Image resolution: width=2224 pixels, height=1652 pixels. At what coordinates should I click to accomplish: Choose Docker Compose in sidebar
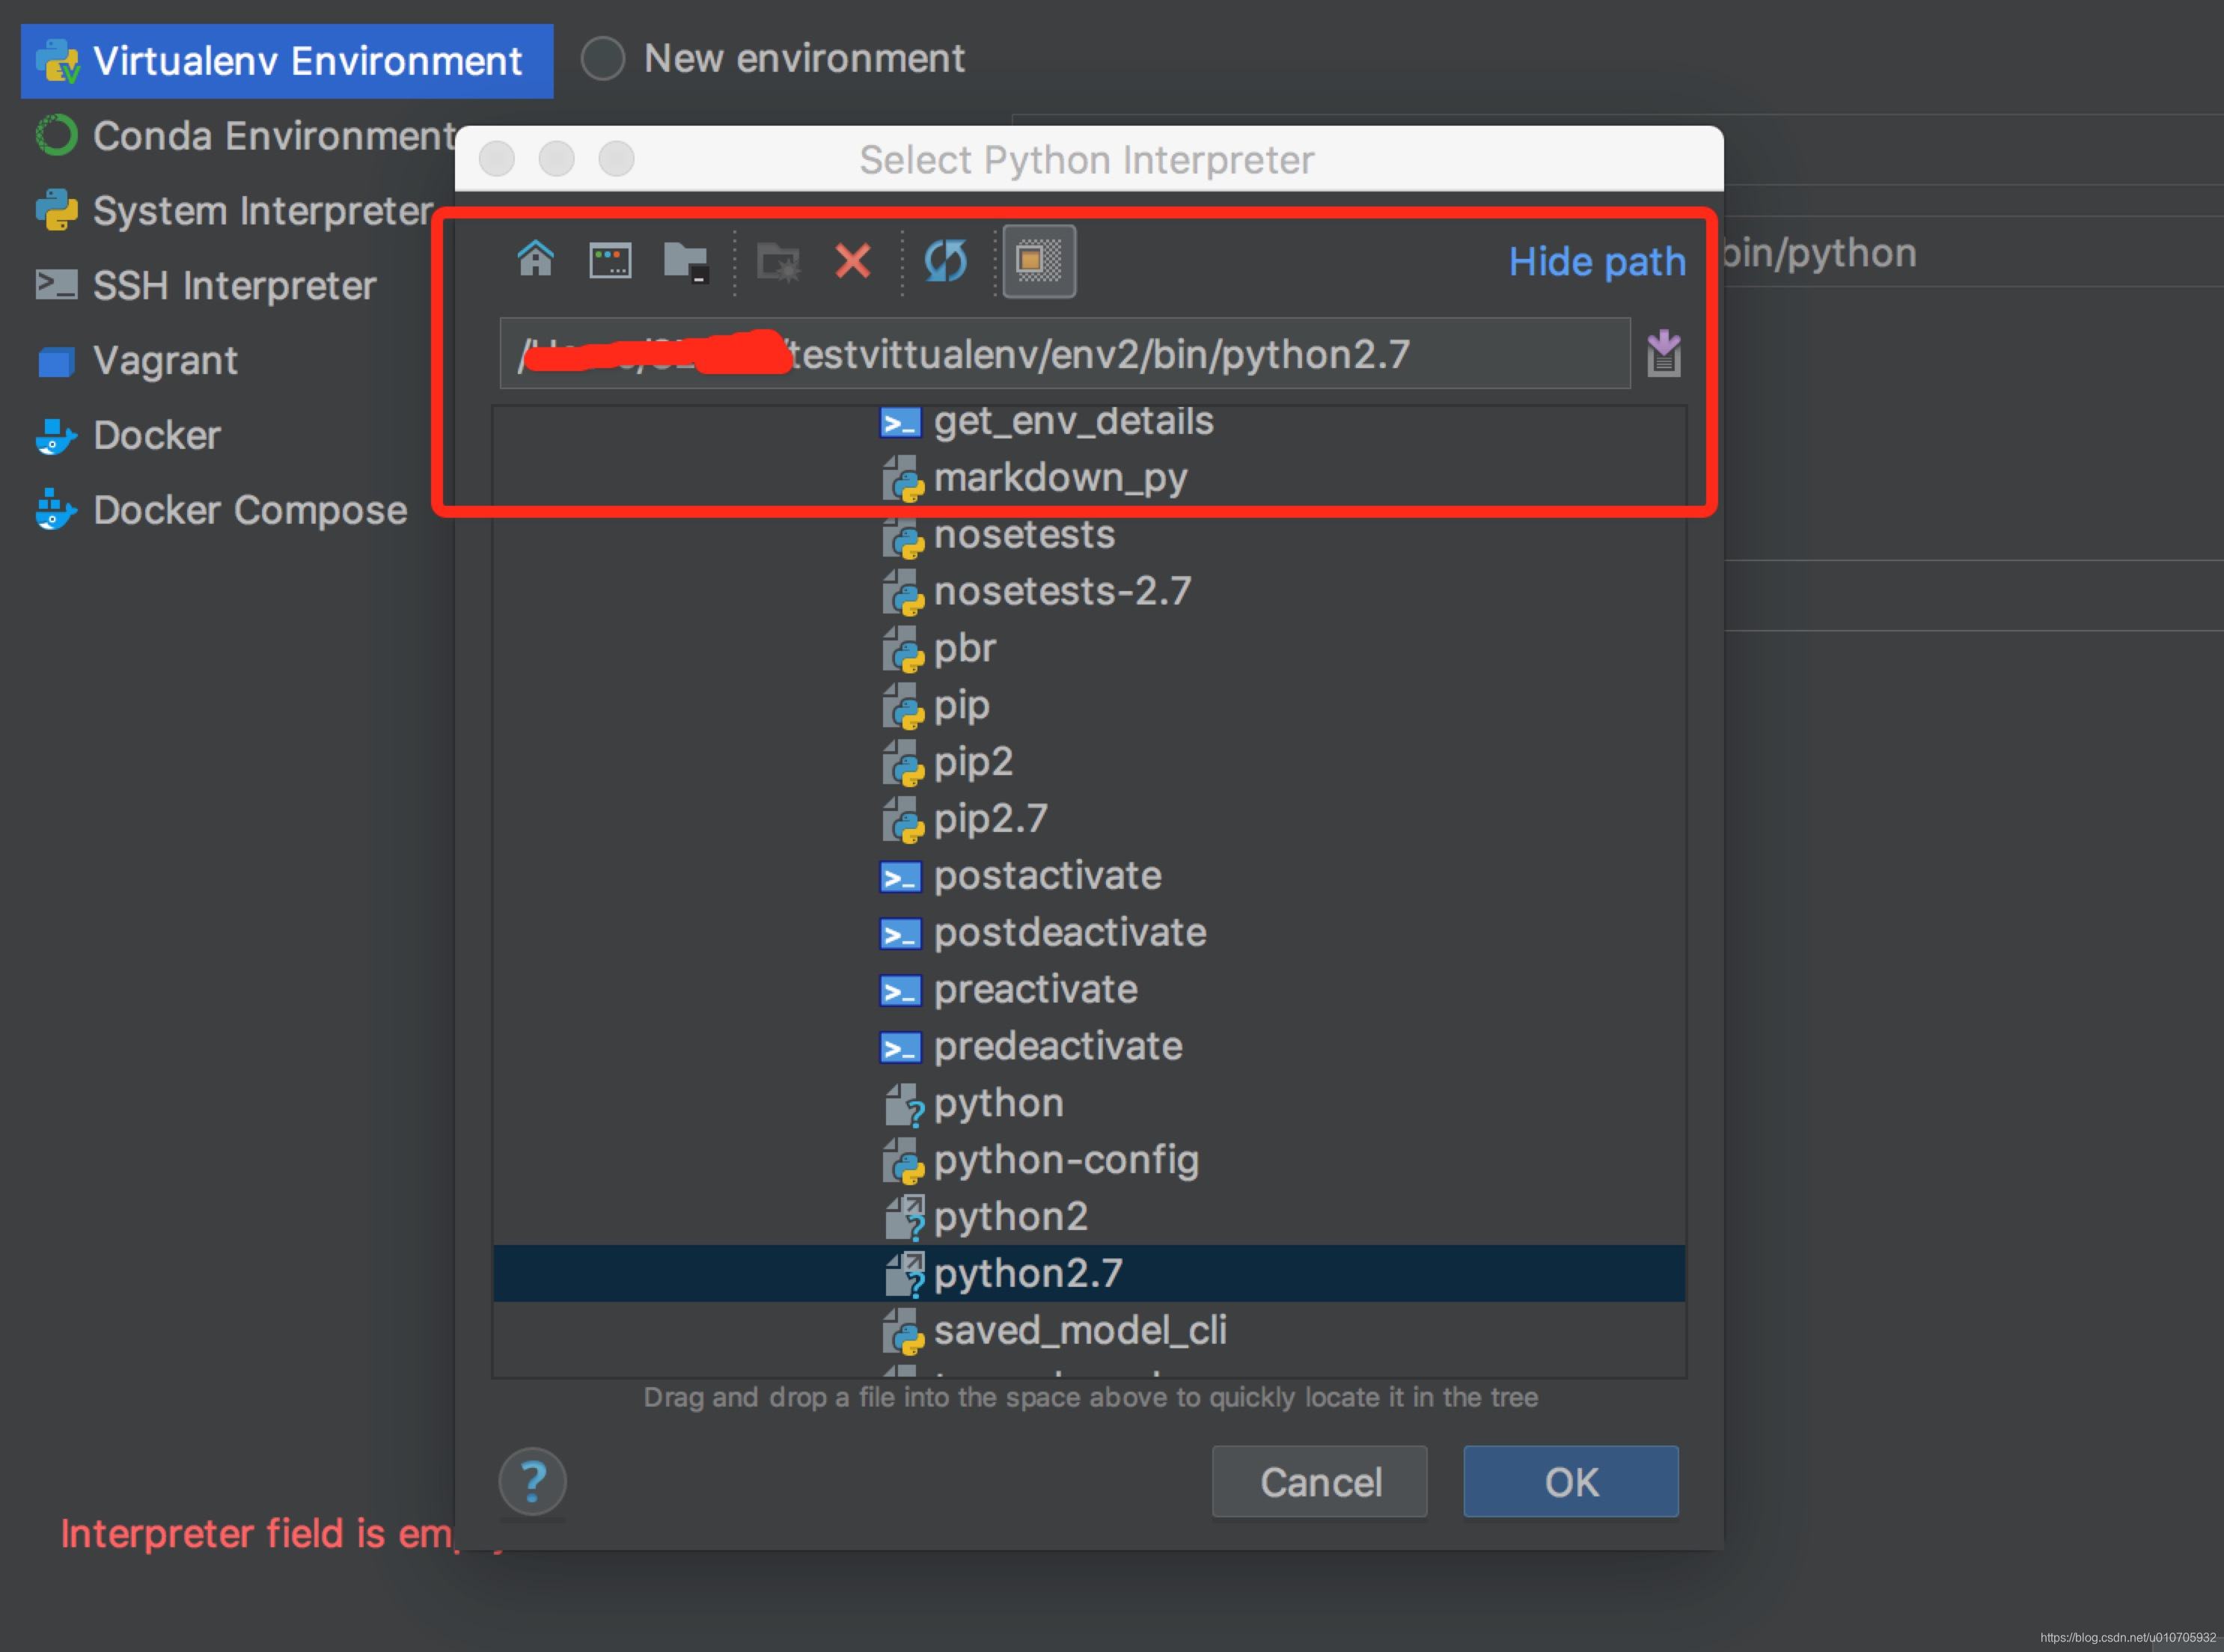point(221,511)
